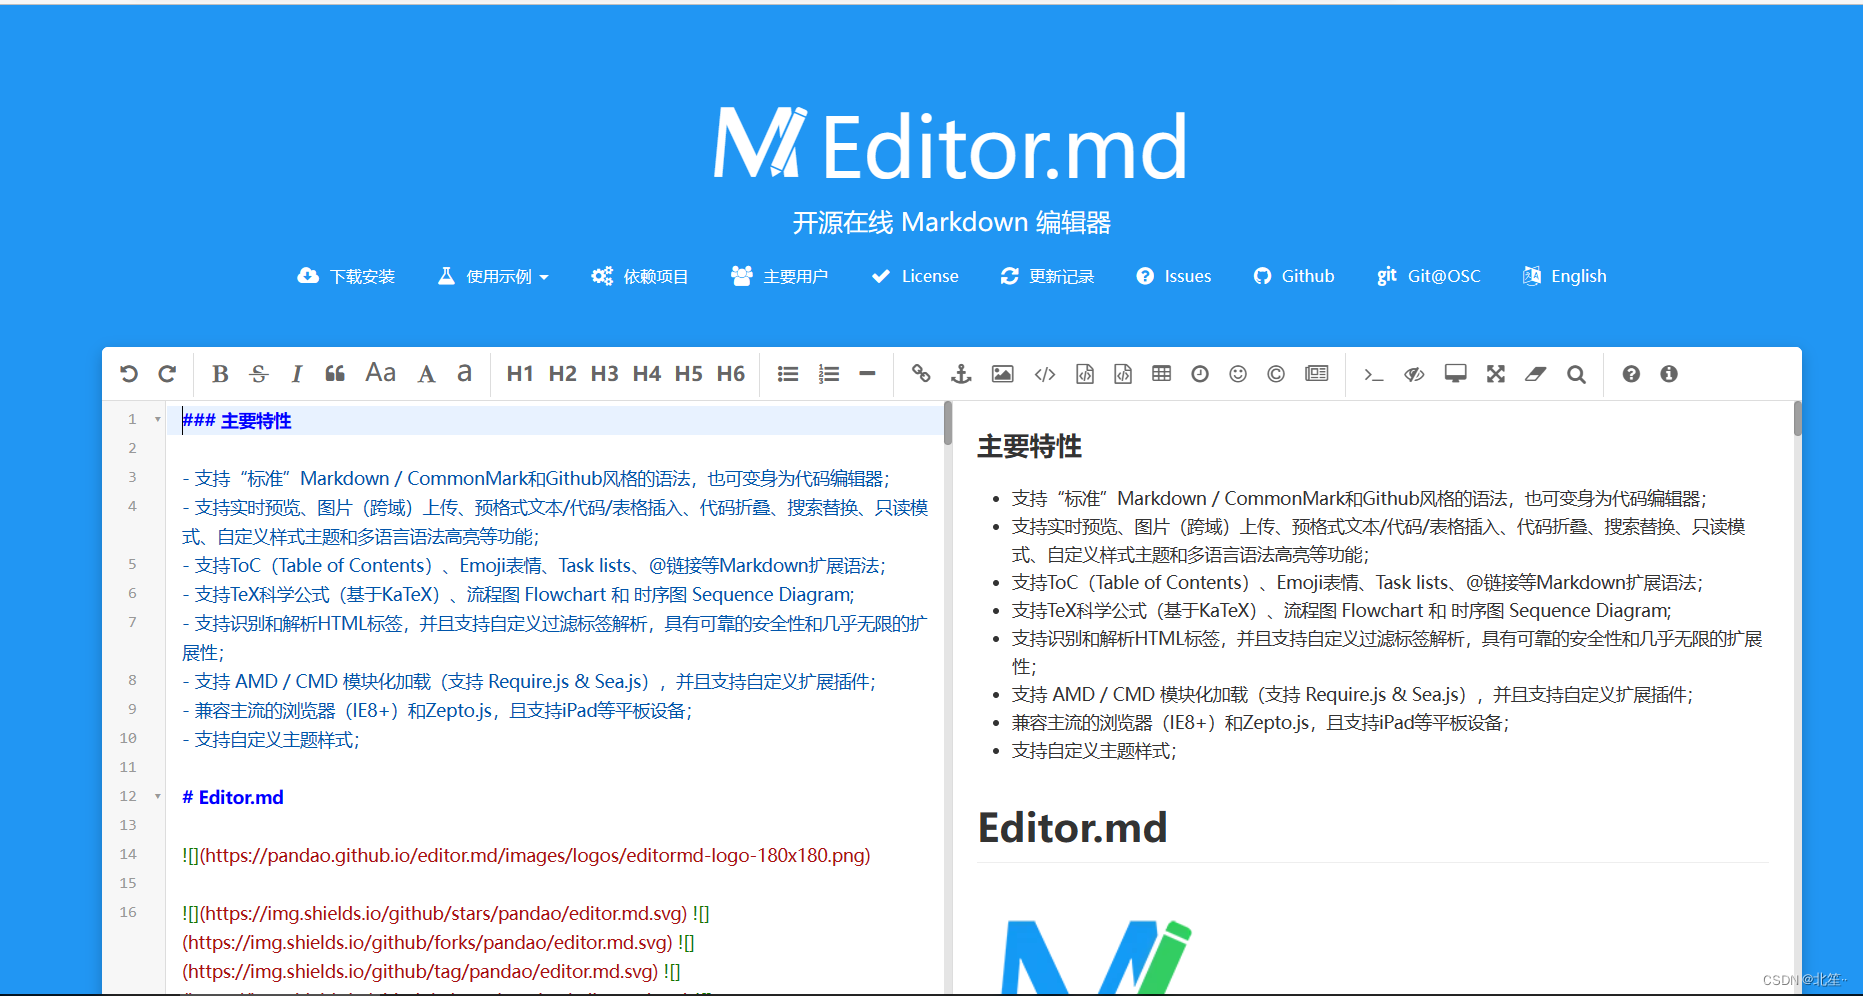The height and width of the screenshot is (996, 1863).
Task: Open full-window HTML preview desktop icon
Action: tap(1456, 374)
